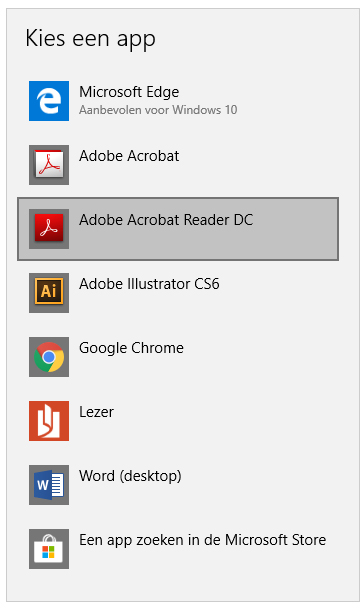This screenshot has height=608, width=364.
Task: Click the 'Kies een app' heading
Action: (x=90, y=39)
